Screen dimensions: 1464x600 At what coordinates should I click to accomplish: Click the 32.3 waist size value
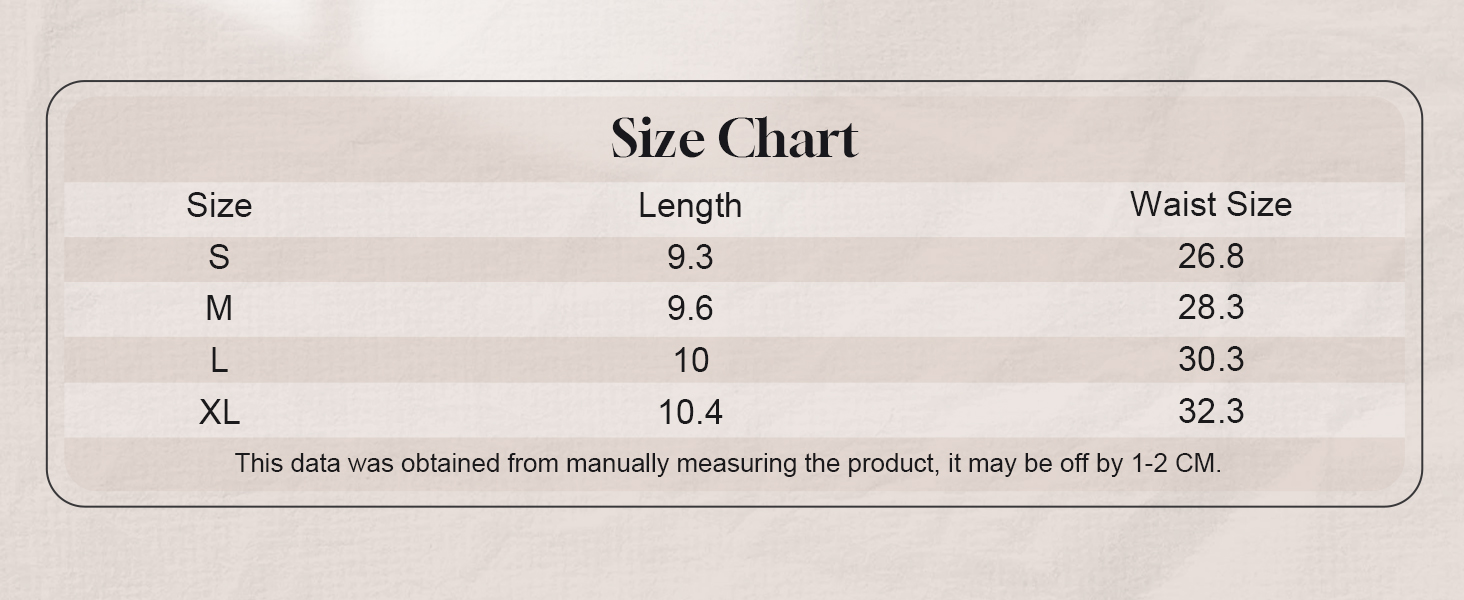pos(1211,412)
